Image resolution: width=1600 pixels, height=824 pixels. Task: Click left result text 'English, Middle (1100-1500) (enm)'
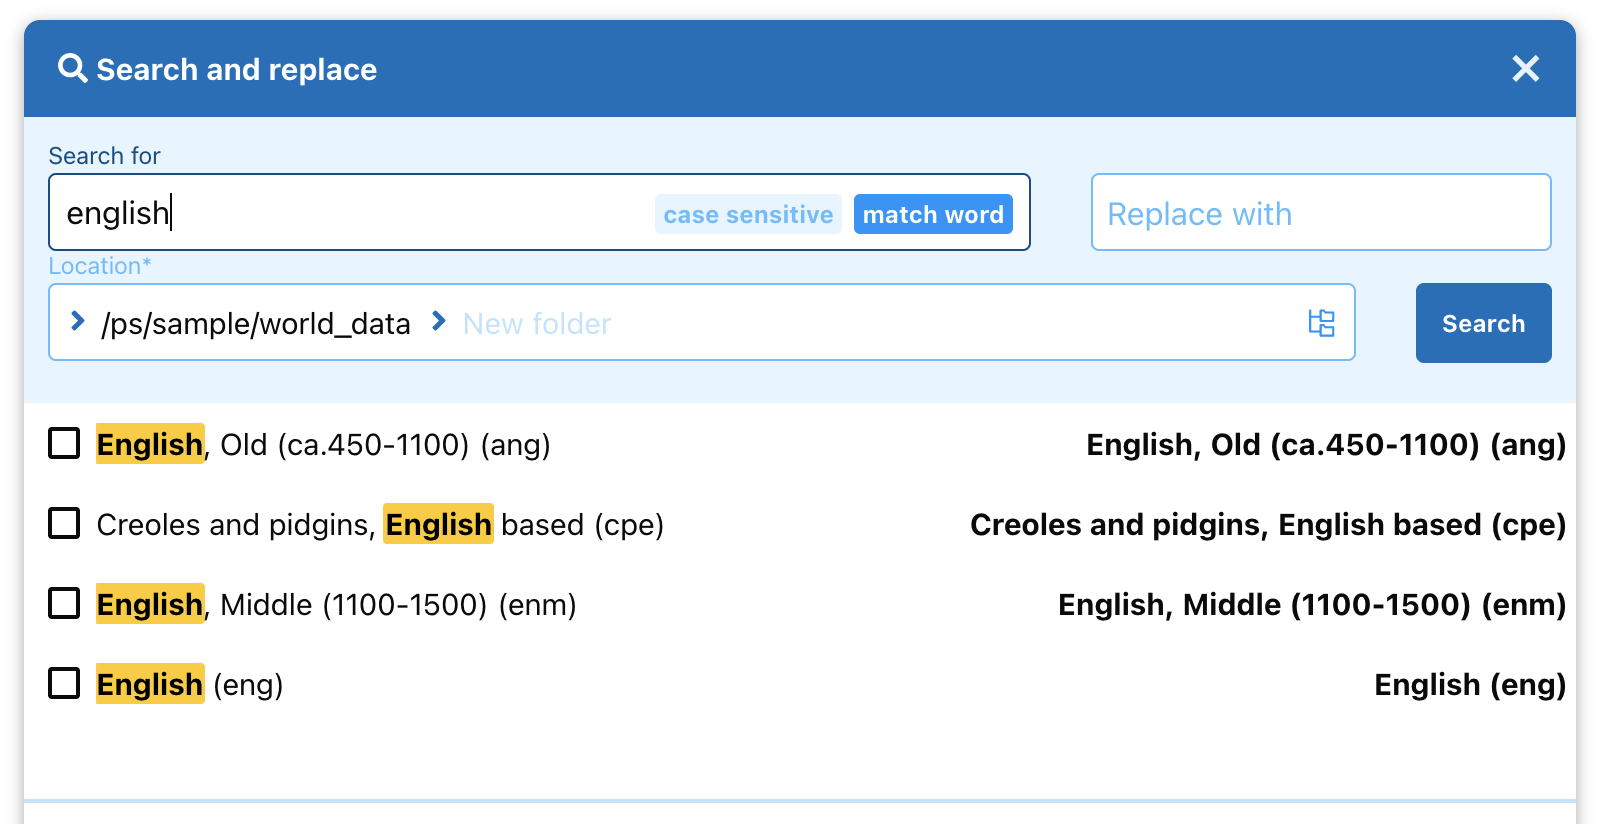pos(336,604)
